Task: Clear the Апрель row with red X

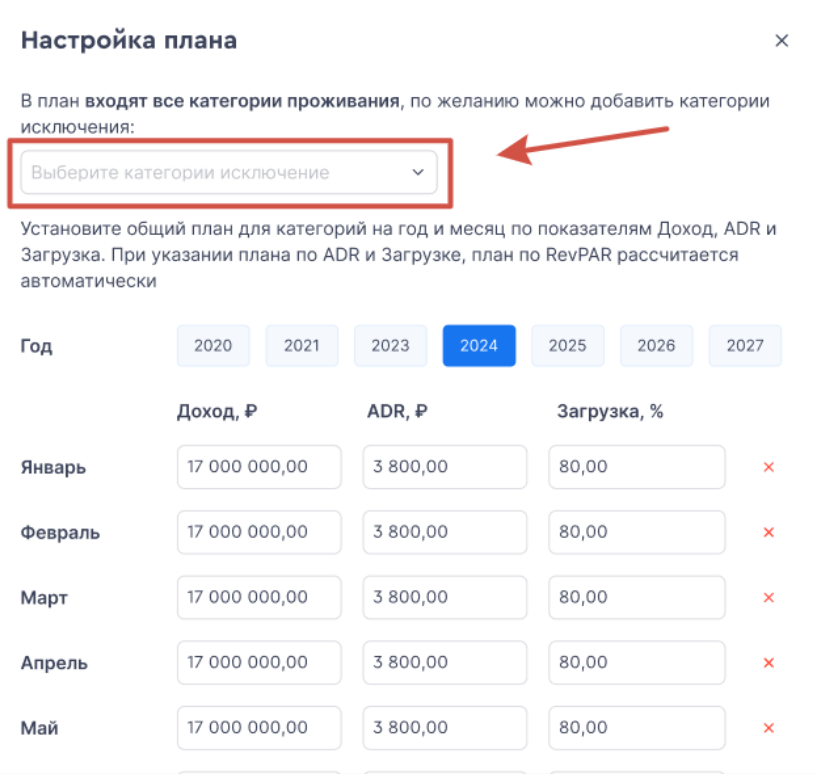Action: (x=769, y=663)
